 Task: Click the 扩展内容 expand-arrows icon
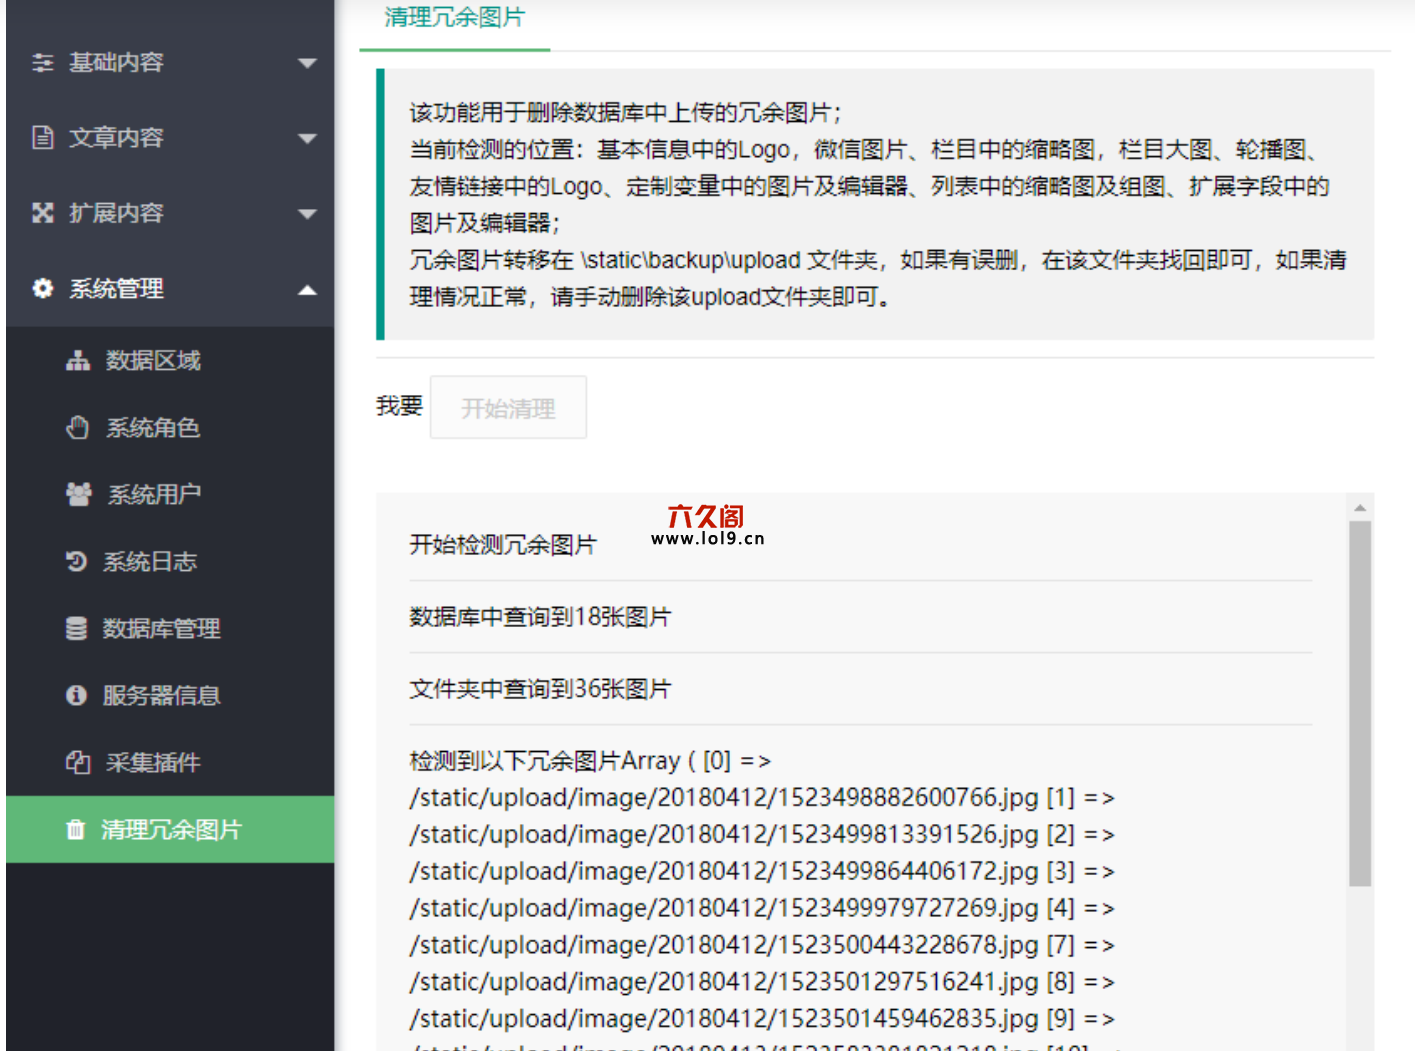click(42, 213)
